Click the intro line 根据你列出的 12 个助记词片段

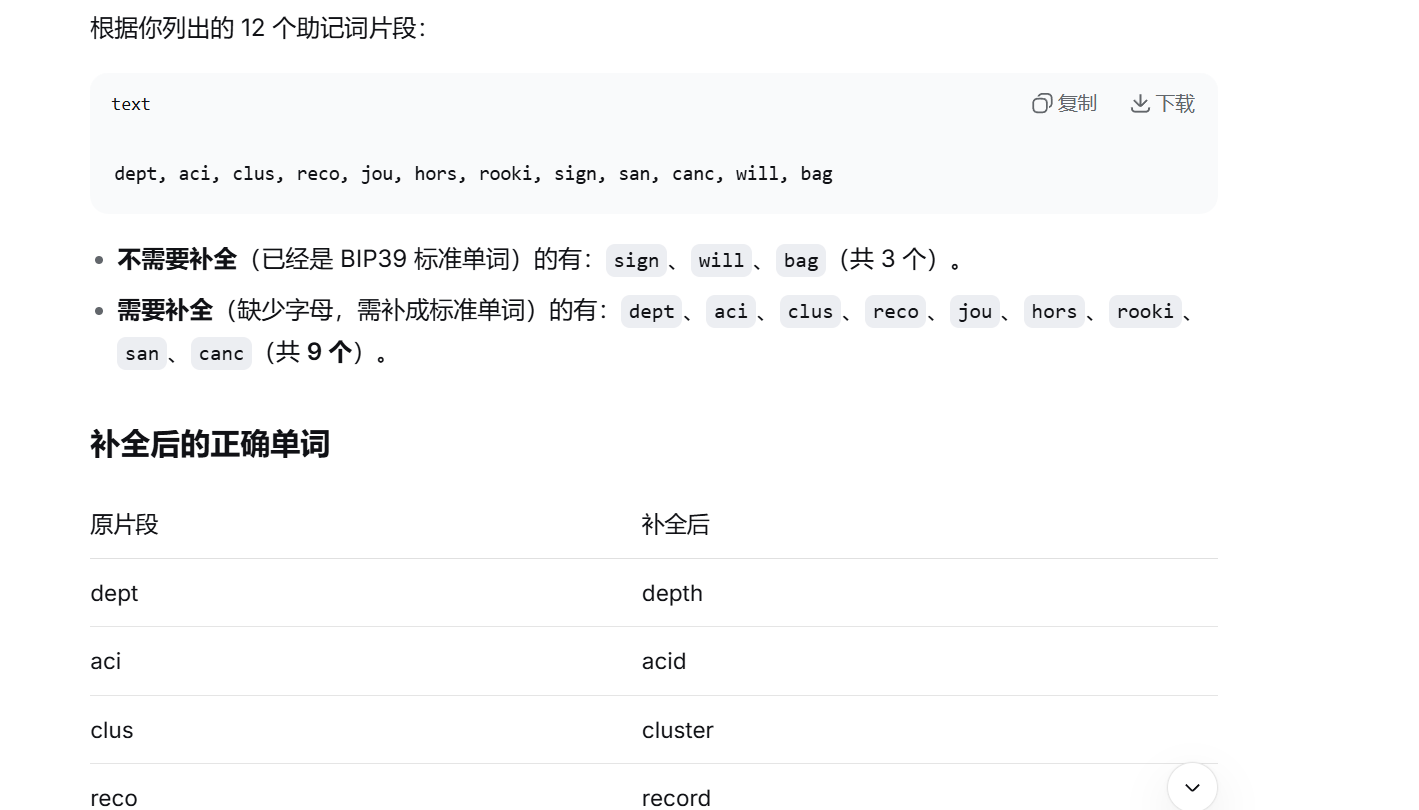[x=258, y=28]
